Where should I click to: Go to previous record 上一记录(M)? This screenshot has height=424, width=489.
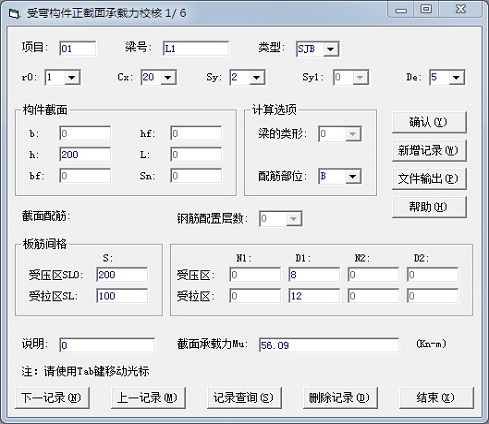click(148, 398)
